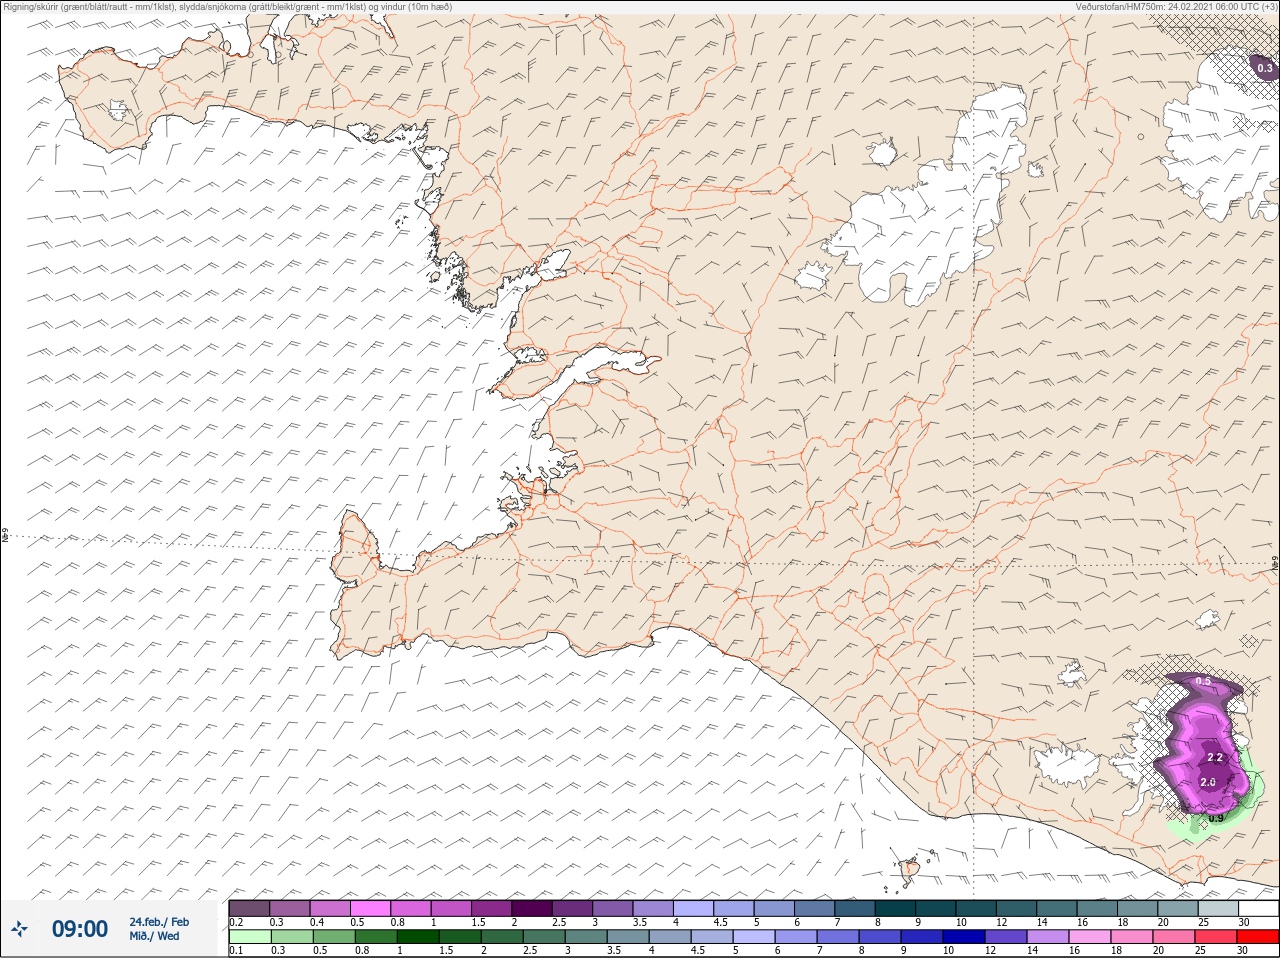The width and height of the screenshot is (1280, 958).
Task: Pick pale green bottom-row swatch between 0.1 and 0.3
Action: point(249,937)
